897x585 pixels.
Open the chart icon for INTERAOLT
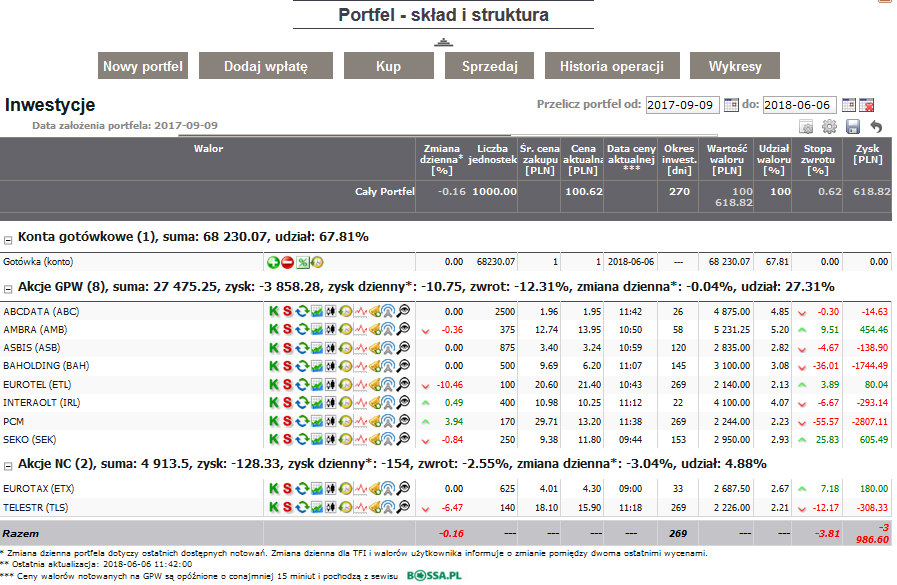(316, 403)
